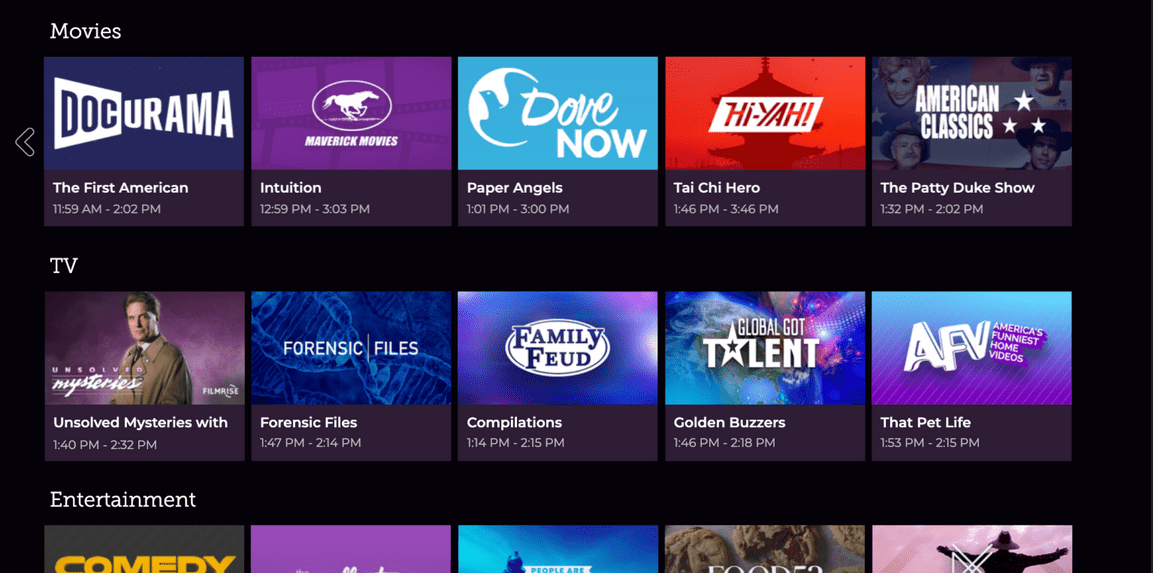This screenshot has height=573, width=1153.
Task: Open the Food52 cookie channel thumbnail
Action: (765, 549)
